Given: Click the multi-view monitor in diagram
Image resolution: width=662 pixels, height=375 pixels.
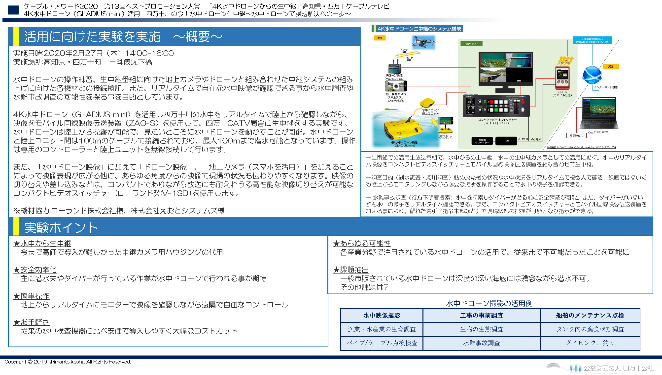Looking at the screenshot, I should [506, 72].
